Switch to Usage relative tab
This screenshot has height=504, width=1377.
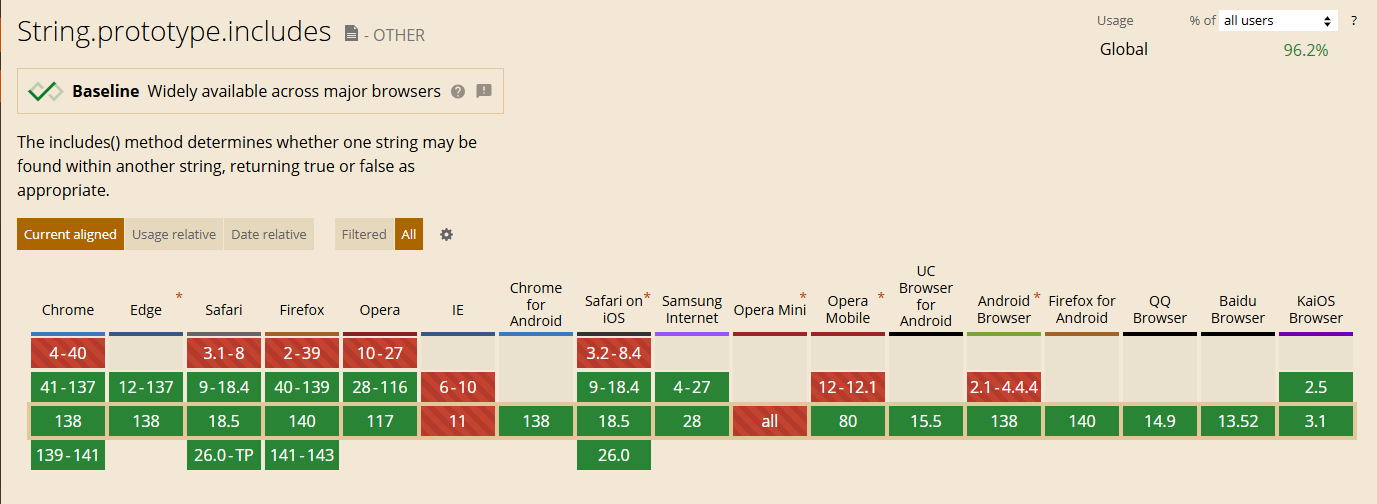174,234
